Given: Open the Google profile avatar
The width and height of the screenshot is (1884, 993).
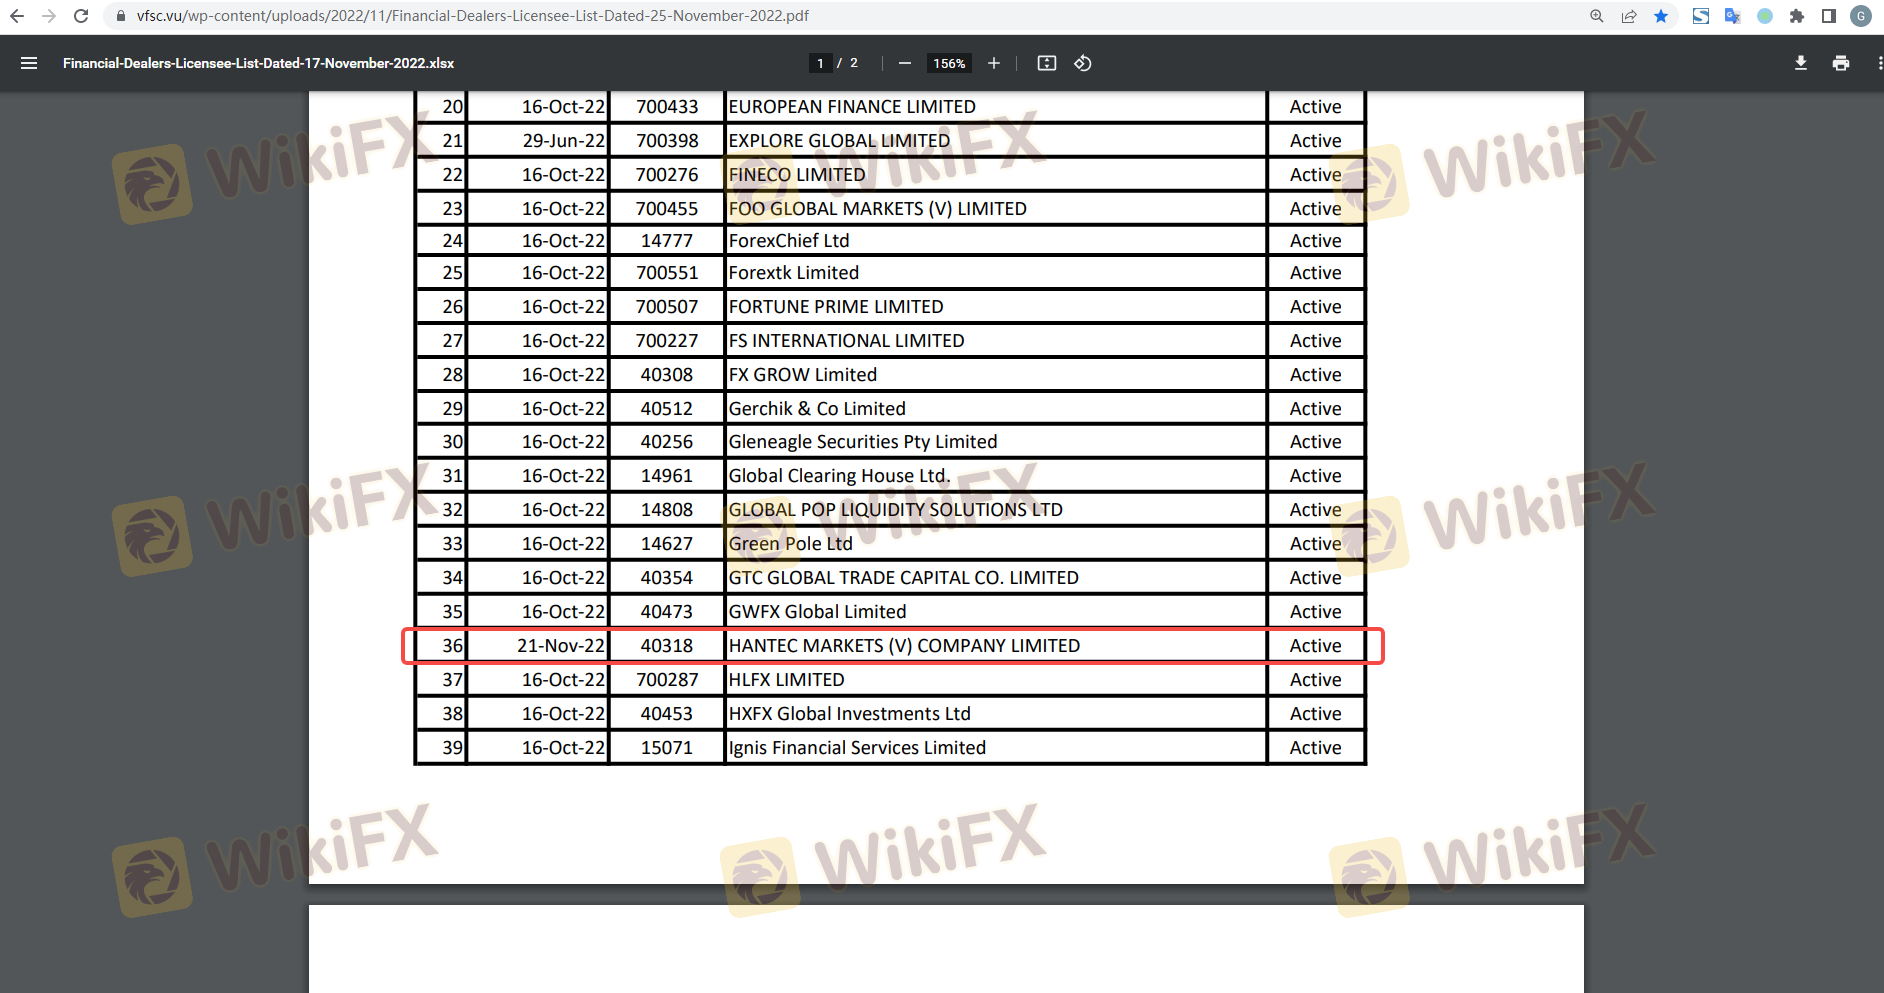Looking at the screenshot, I should [x=1861, y=16].
